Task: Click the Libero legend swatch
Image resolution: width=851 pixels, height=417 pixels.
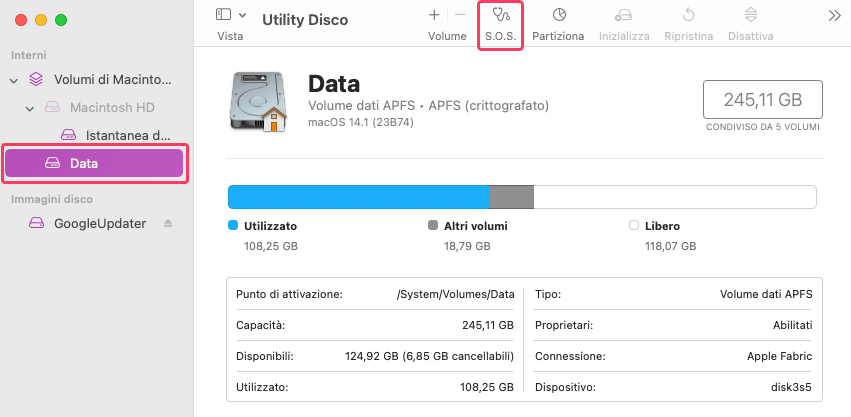Action: 633,225
